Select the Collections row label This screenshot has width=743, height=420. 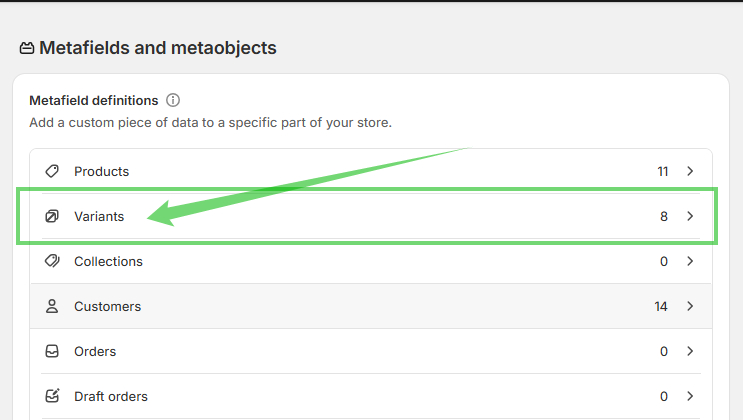pos(108,261)
